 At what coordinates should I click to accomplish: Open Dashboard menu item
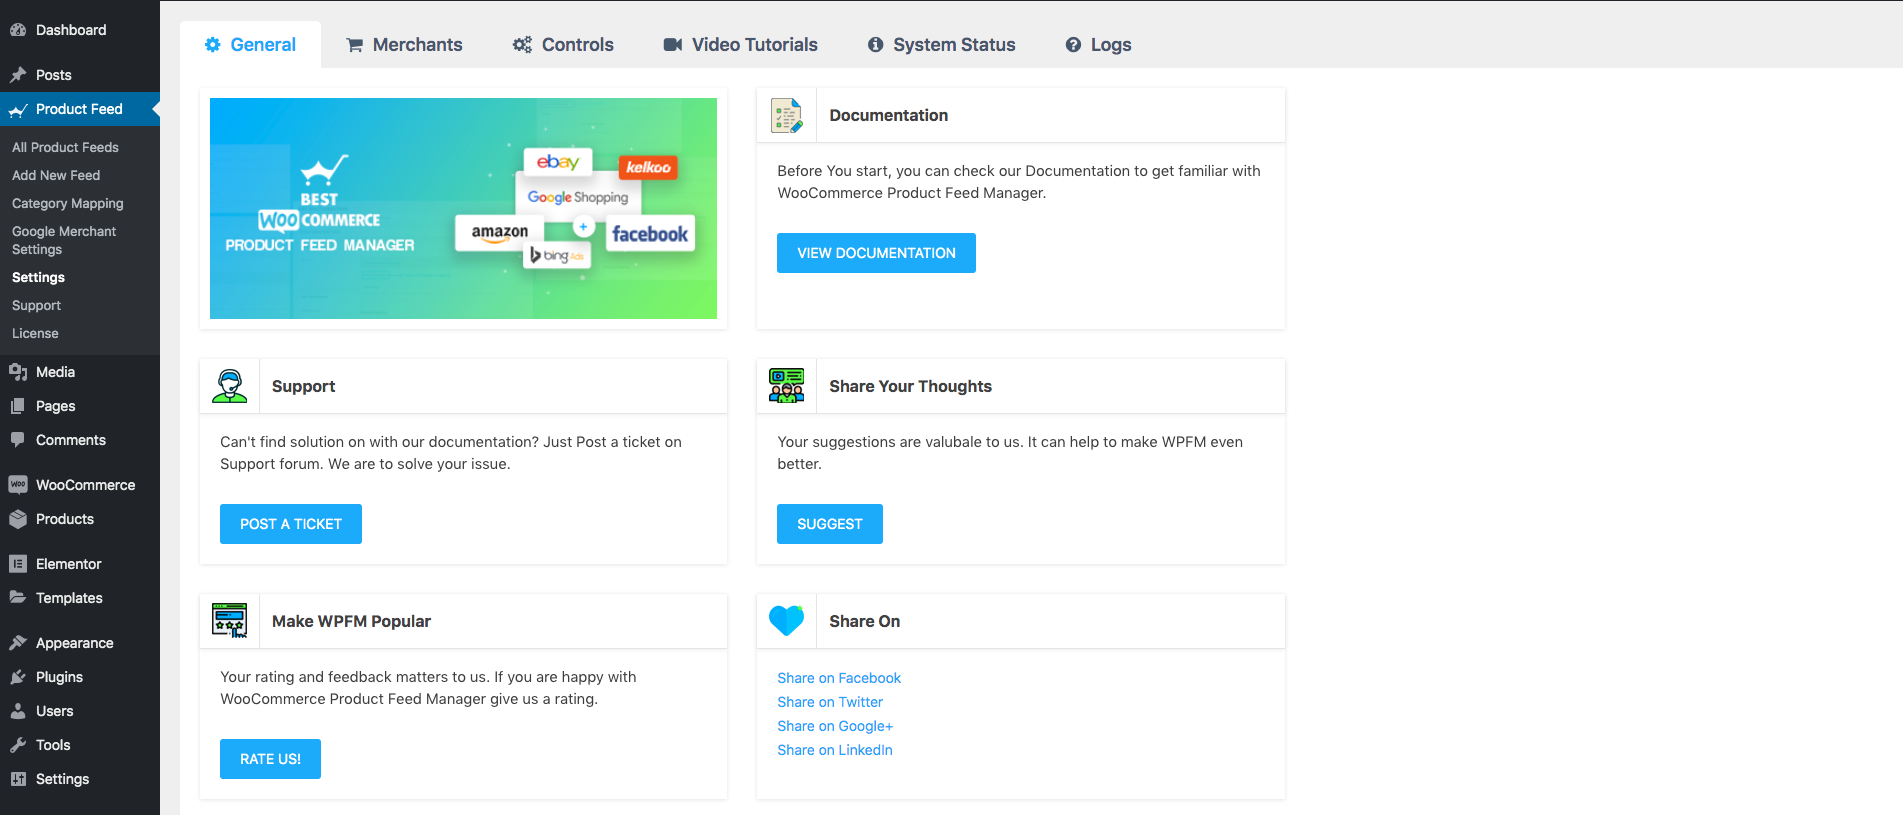click(80, 30)
